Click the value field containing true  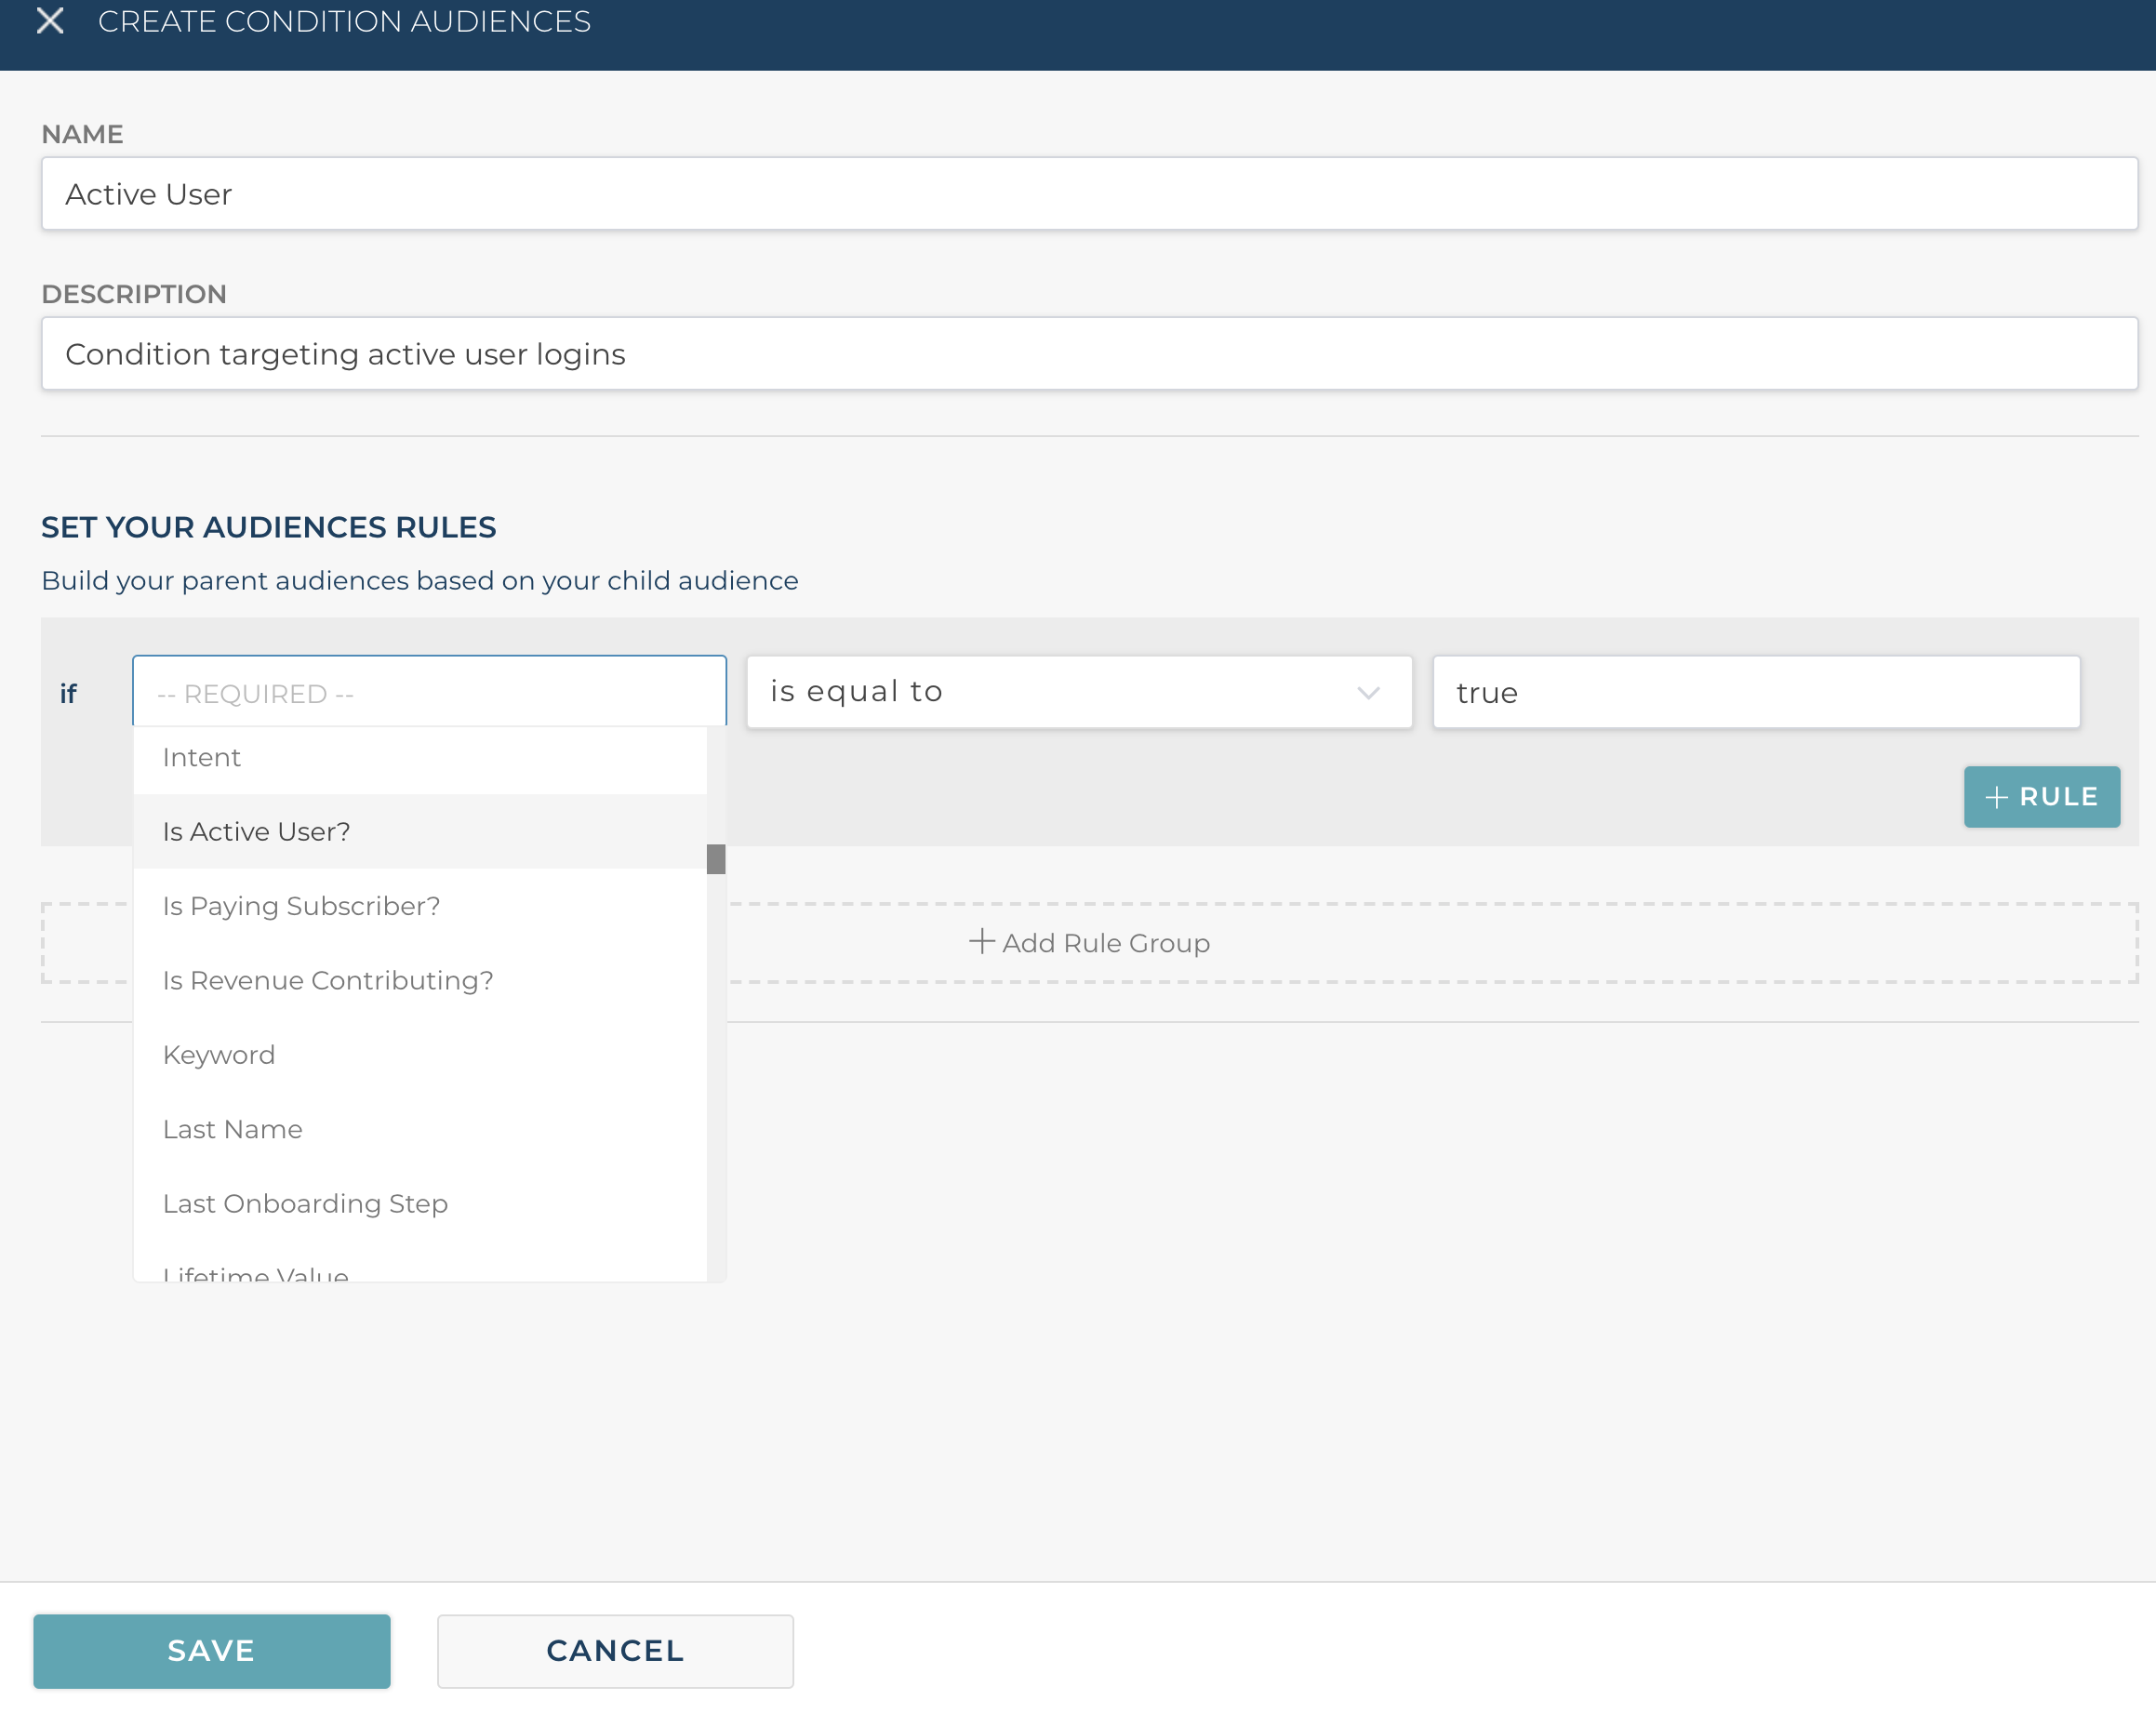pos(1755,692)
